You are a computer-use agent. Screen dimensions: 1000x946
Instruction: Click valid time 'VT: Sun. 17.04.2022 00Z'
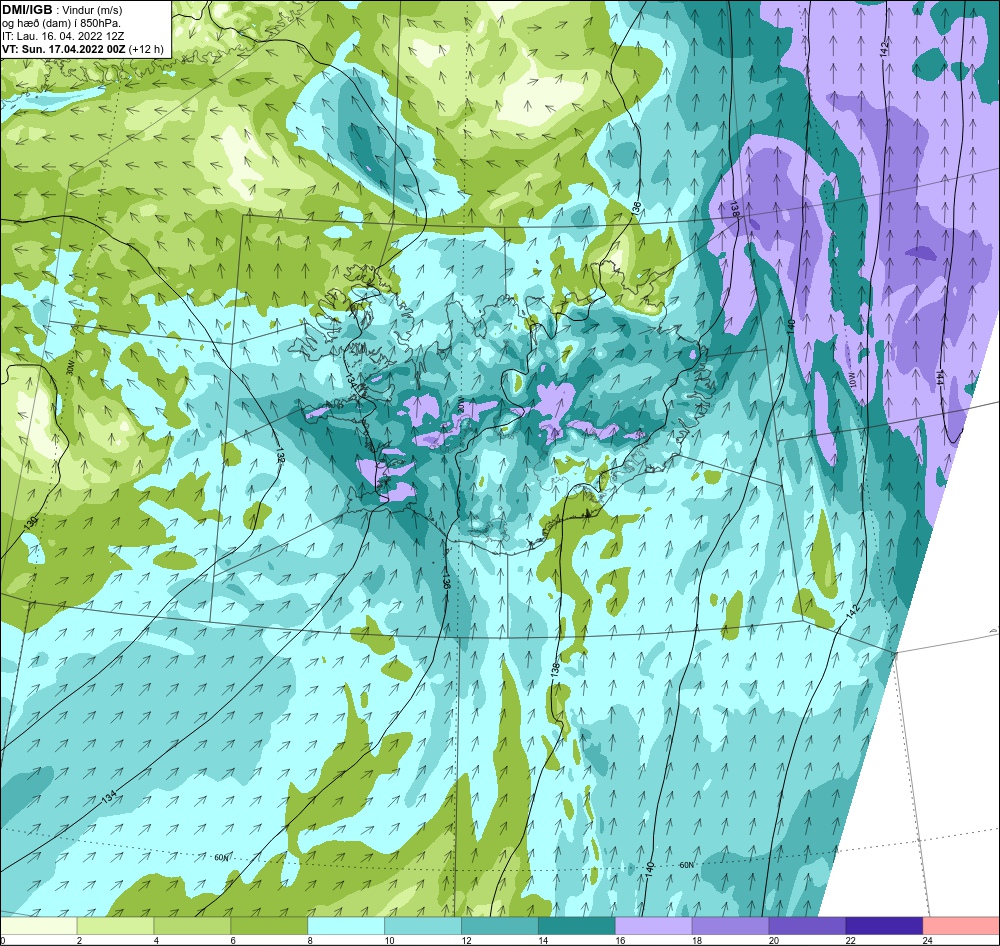tap(64, 49)
